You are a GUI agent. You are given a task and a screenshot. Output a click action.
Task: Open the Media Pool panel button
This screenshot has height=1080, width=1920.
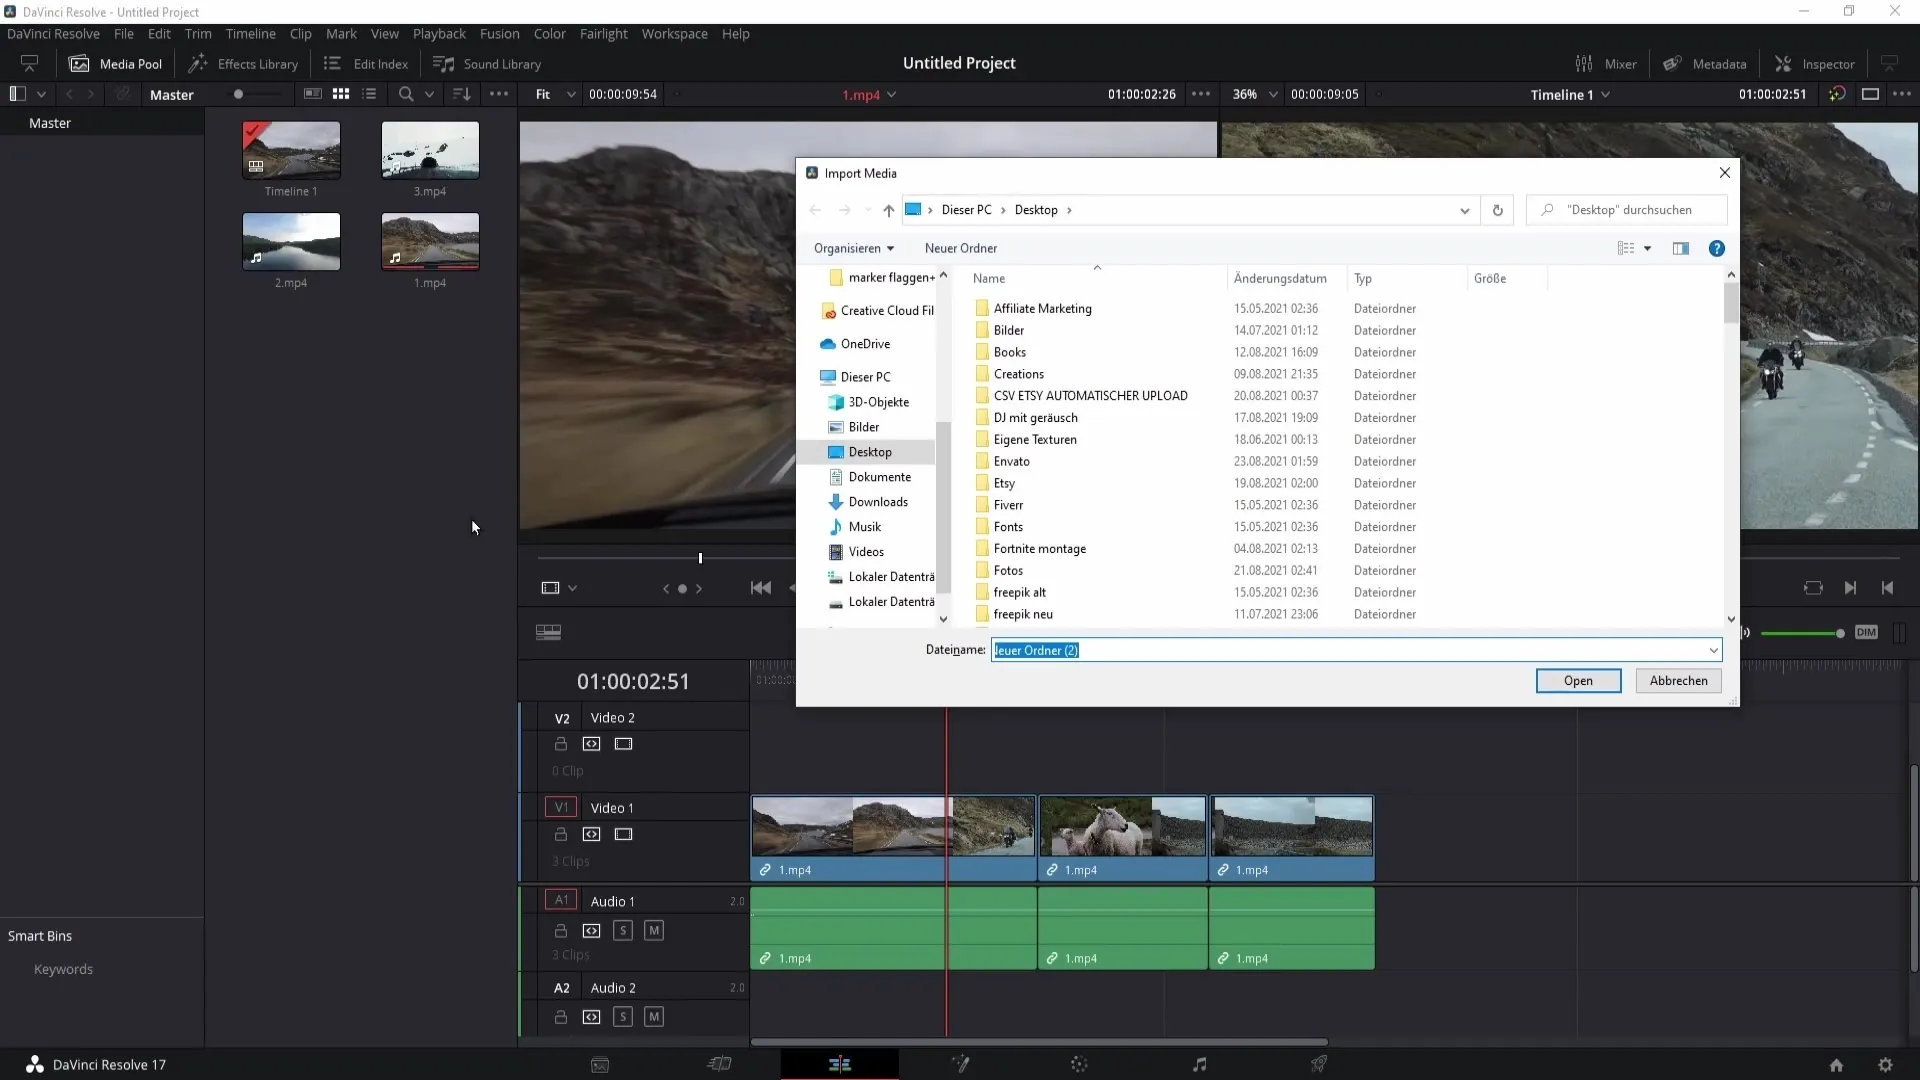115,64
